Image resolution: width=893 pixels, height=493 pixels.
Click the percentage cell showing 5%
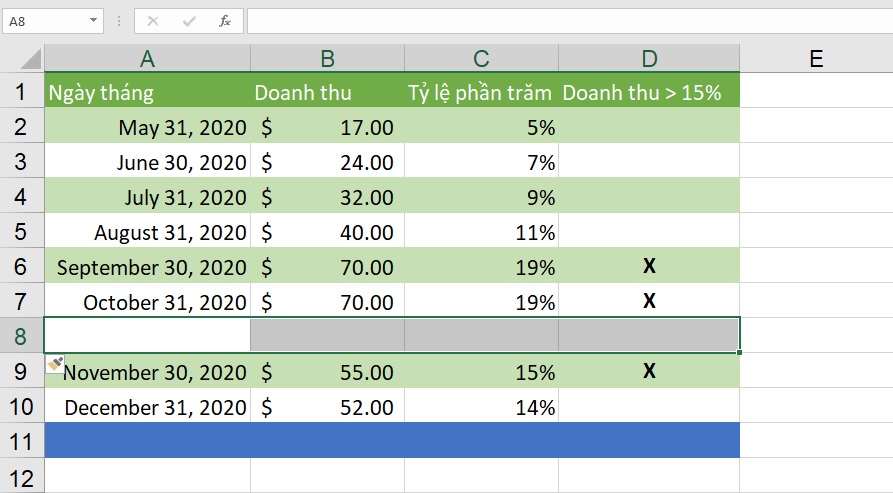point(481,126)
